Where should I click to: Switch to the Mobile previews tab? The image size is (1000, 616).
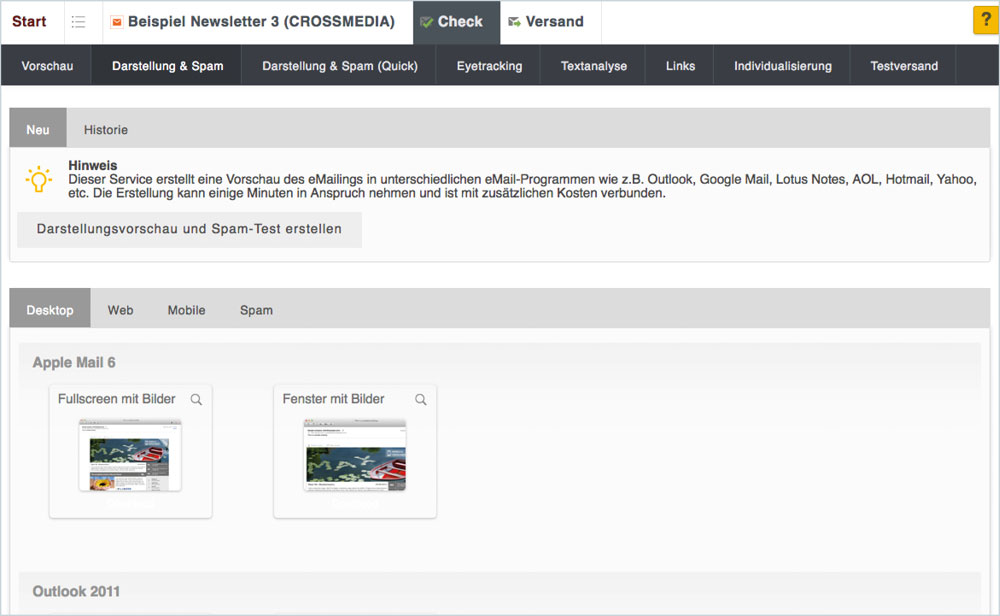(186, 310)
